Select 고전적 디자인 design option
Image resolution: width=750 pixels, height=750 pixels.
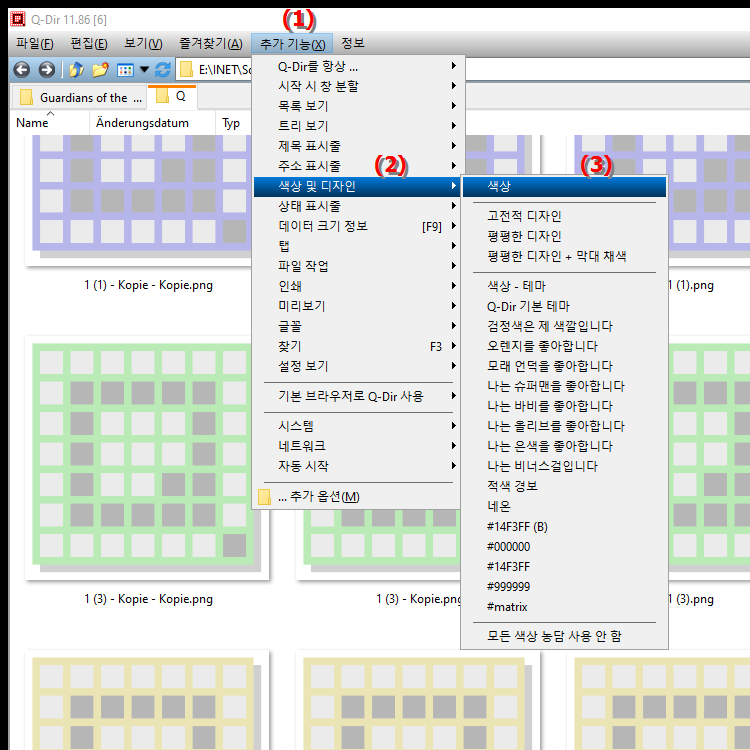[523, 216]
